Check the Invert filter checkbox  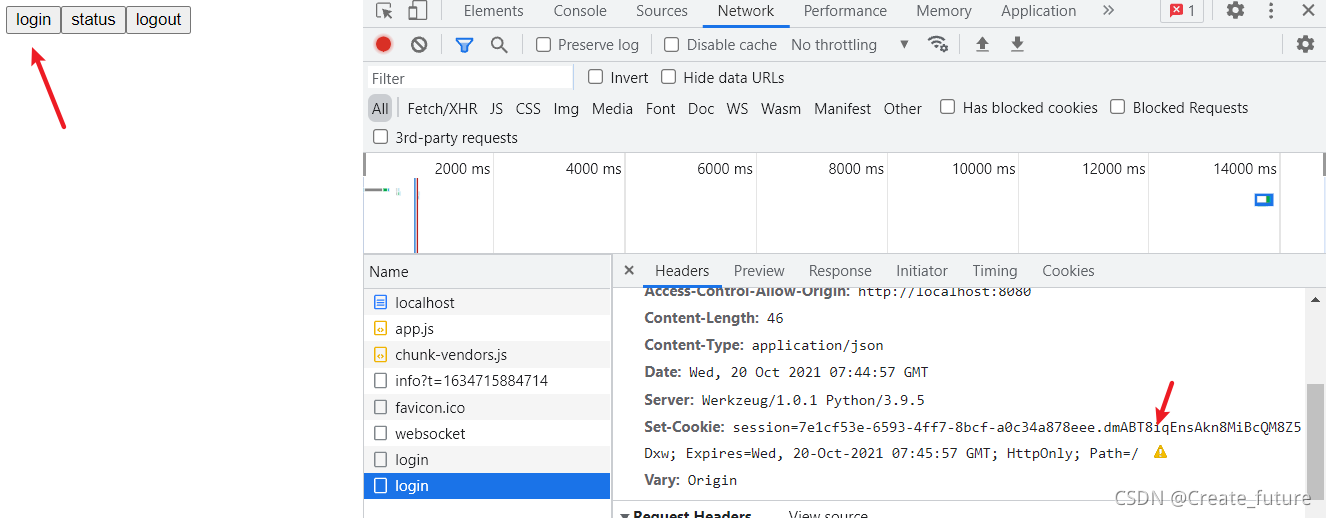[x=595, y=77]
